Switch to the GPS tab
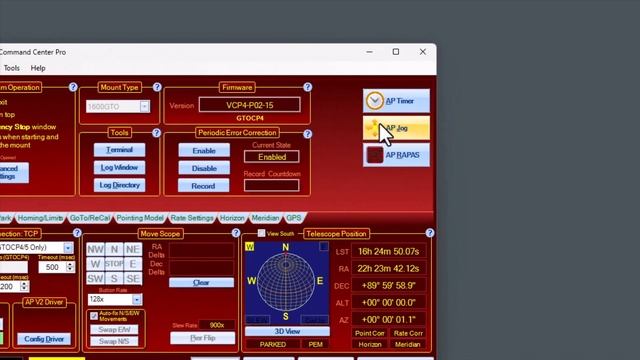Image resolution: width=640 pixels, height=360 pixels. (293, 218)
